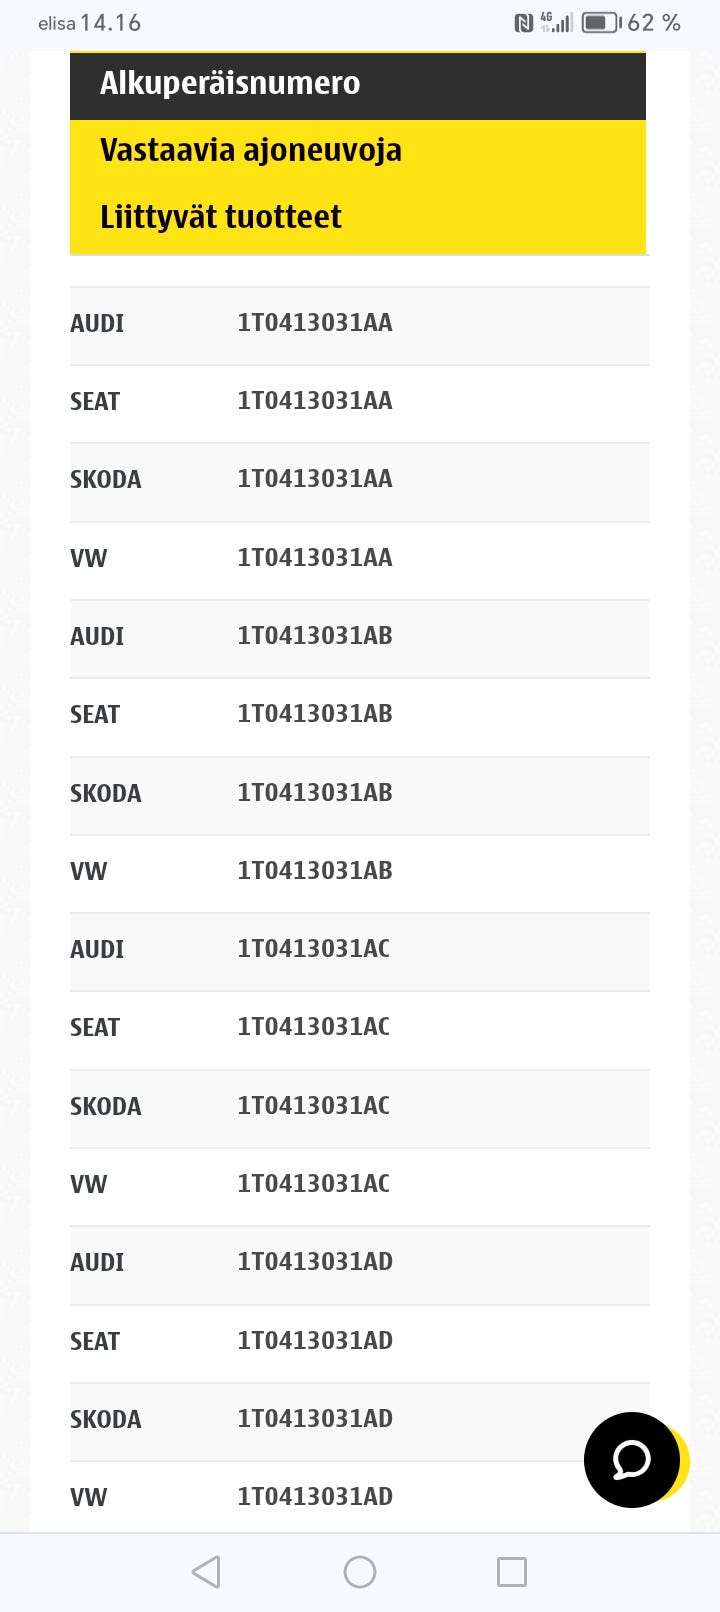Open the chat support bubble
Screen dimensions: 720x1612
coord(632,1460)
